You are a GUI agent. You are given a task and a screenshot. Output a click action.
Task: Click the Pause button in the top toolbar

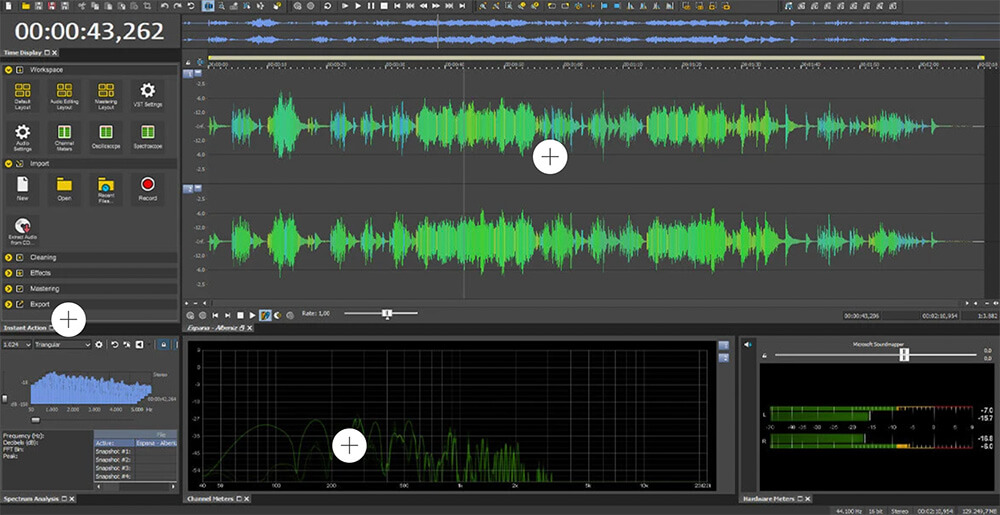(371, 6)
